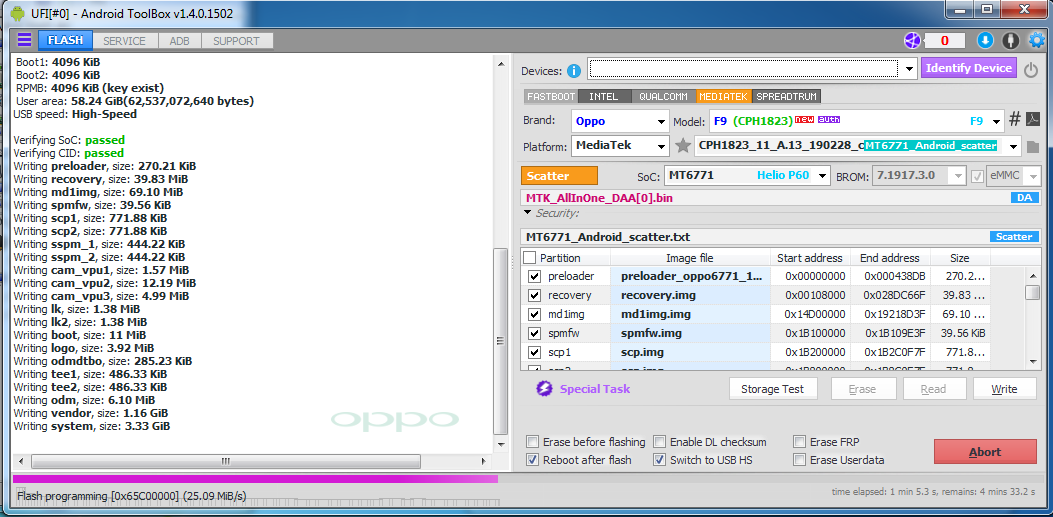Enable DL checksum option
The height and width of the screenshot is (517, 1053).
click(x=660, y=442)
